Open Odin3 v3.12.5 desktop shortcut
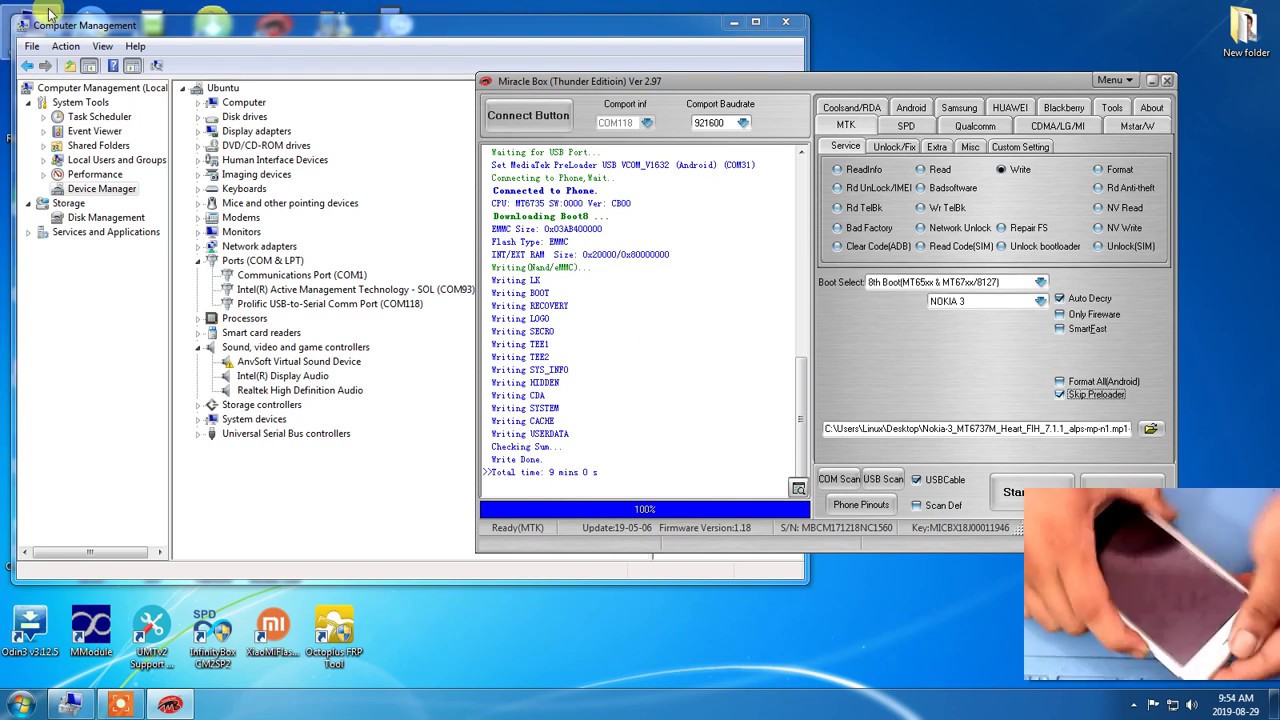1280x720 pixels. (x=30, y=633)
